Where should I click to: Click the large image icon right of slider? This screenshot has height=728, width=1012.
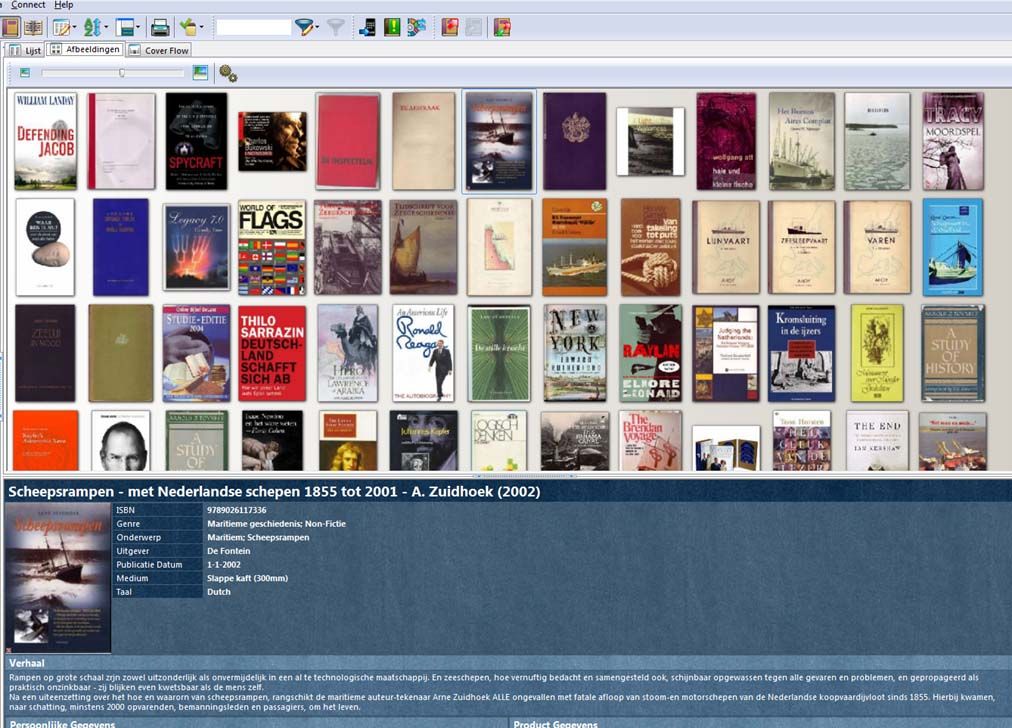200,72
